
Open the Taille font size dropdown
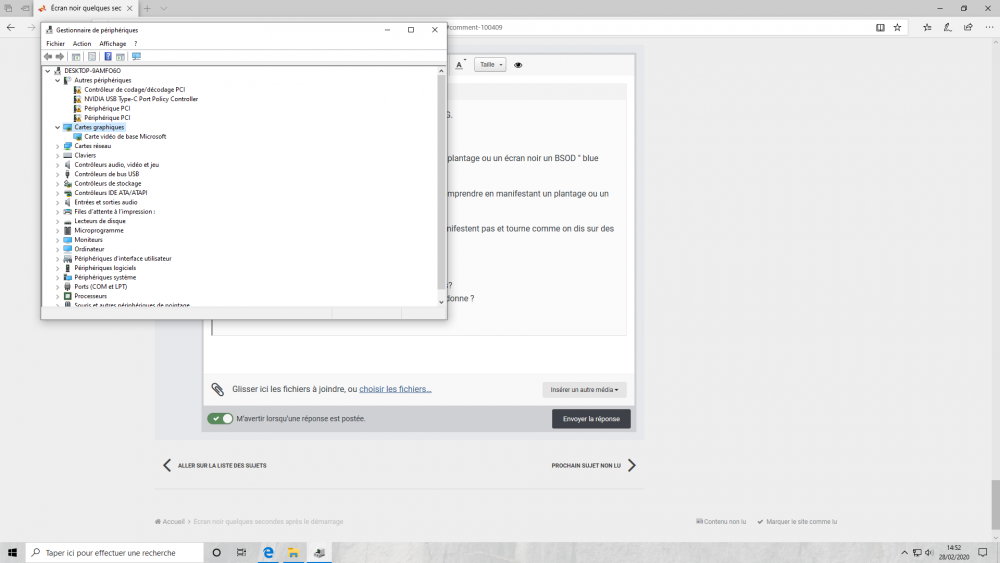click(490, 65)
